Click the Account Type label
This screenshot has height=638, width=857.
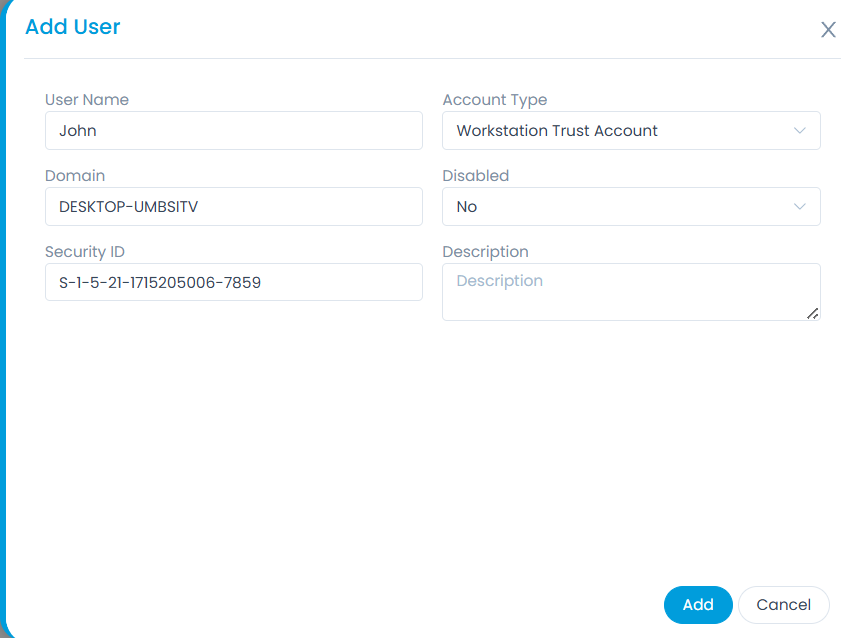tap(495, 99)
